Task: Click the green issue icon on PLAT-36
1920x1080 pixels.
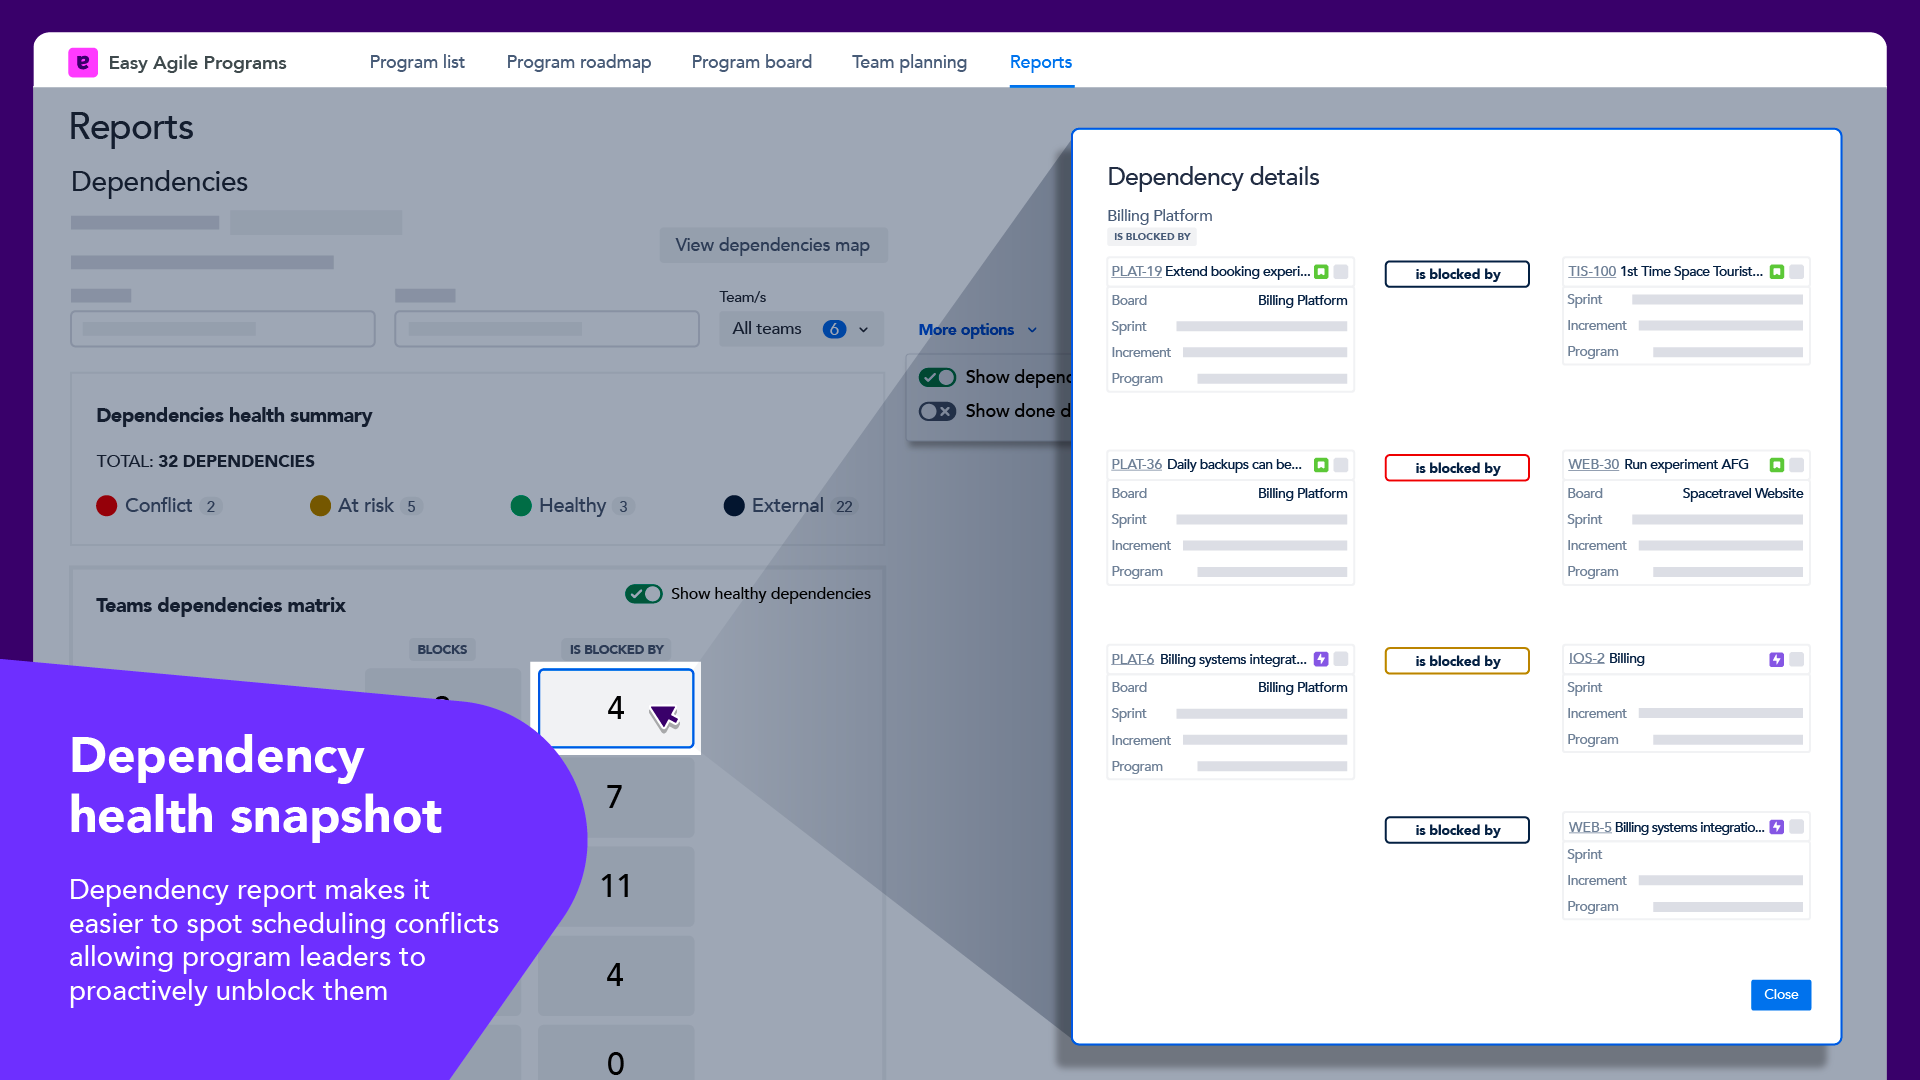Action: 1321,464
